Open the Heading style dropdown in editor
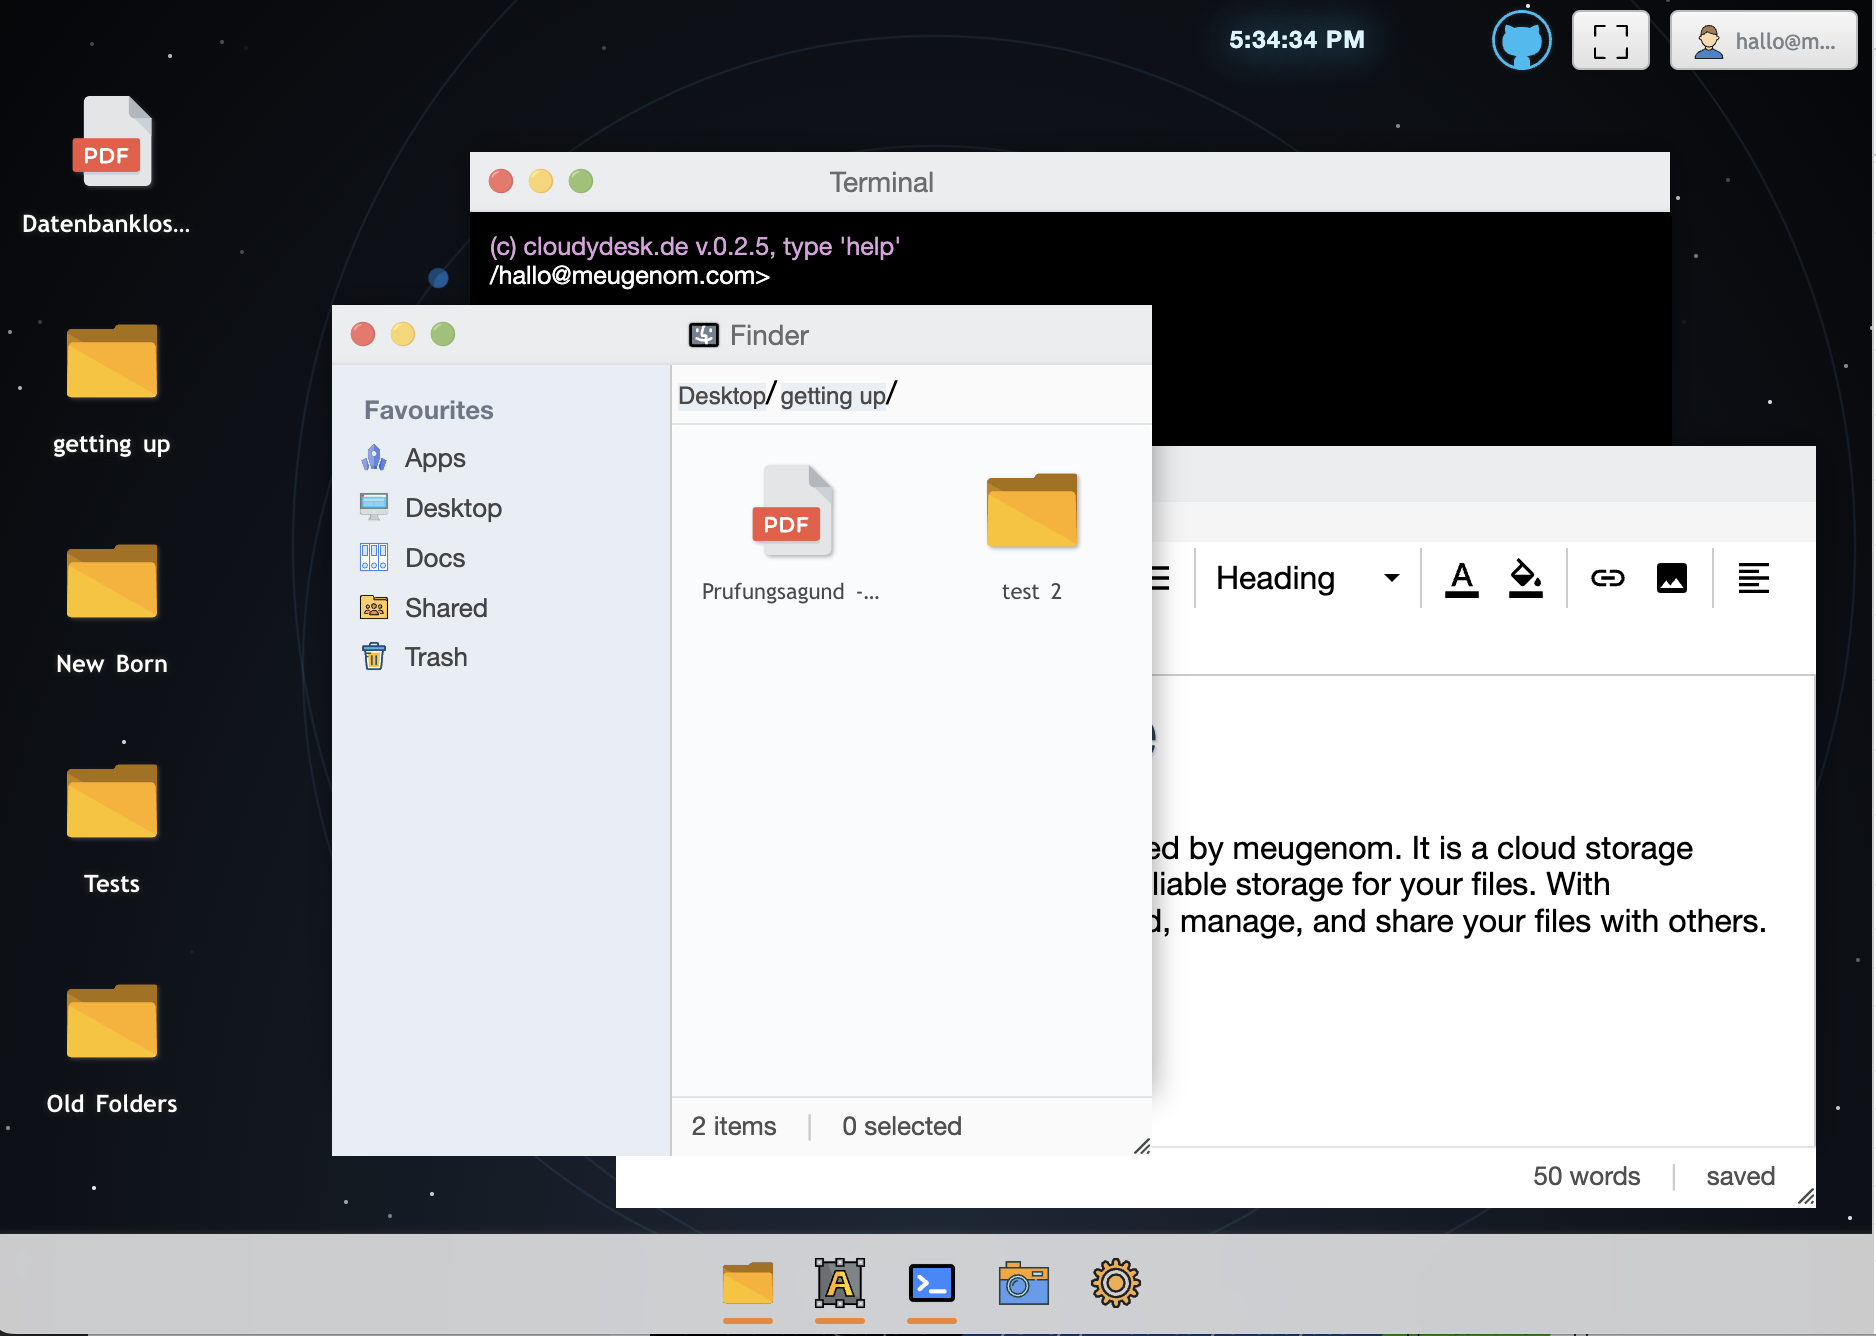The height and width of the screenshot is (1336, 1876). click(x=1307, y=578)
